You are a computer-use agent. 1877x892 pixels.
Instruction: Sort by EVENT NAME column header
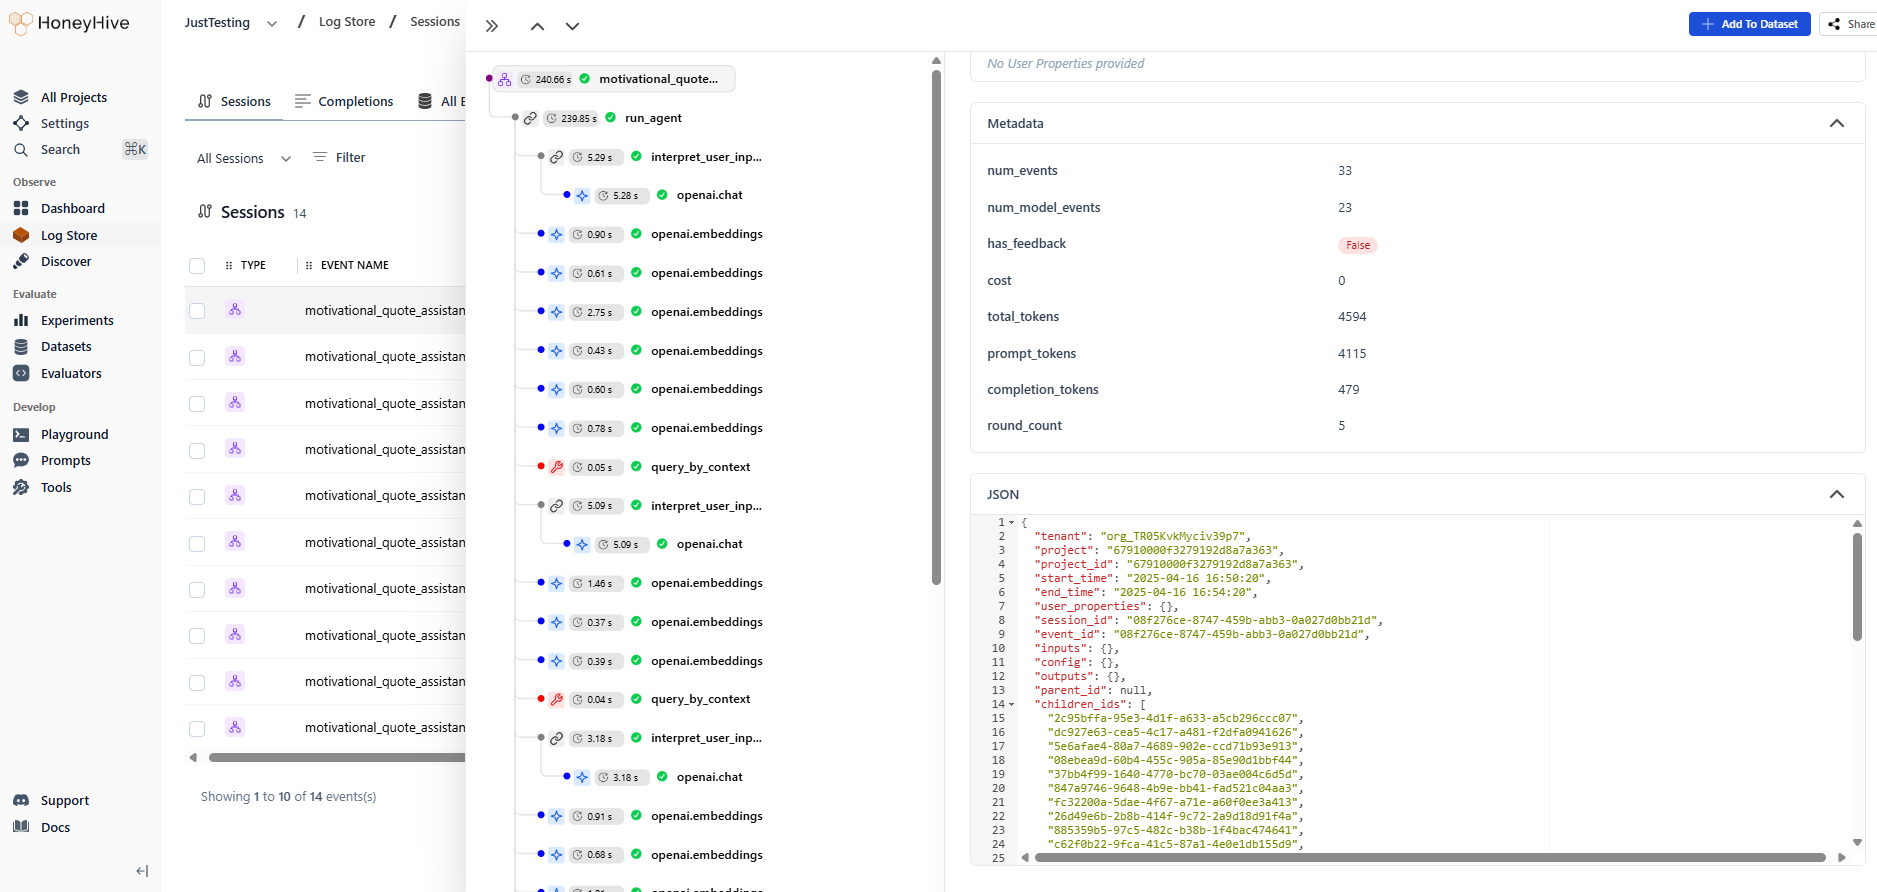pos(354,265)
